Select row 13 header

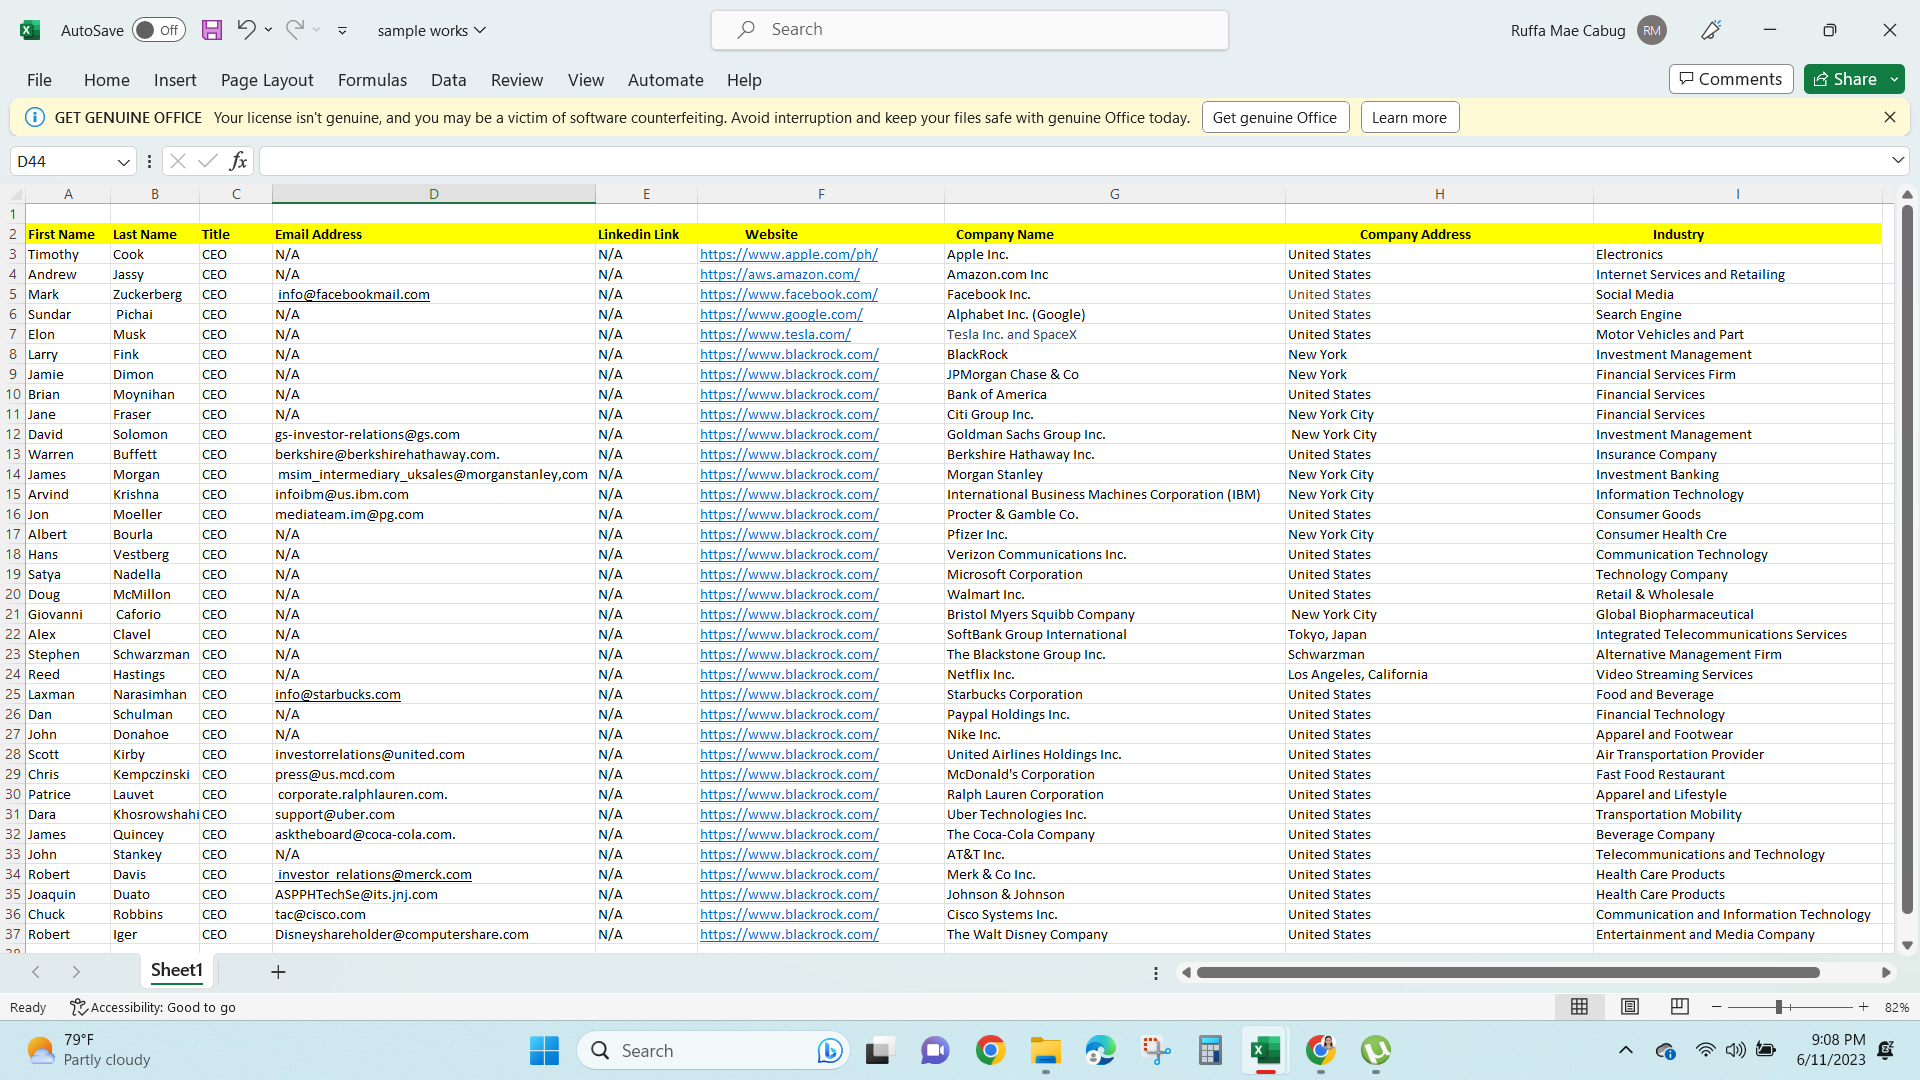point(13,454)
